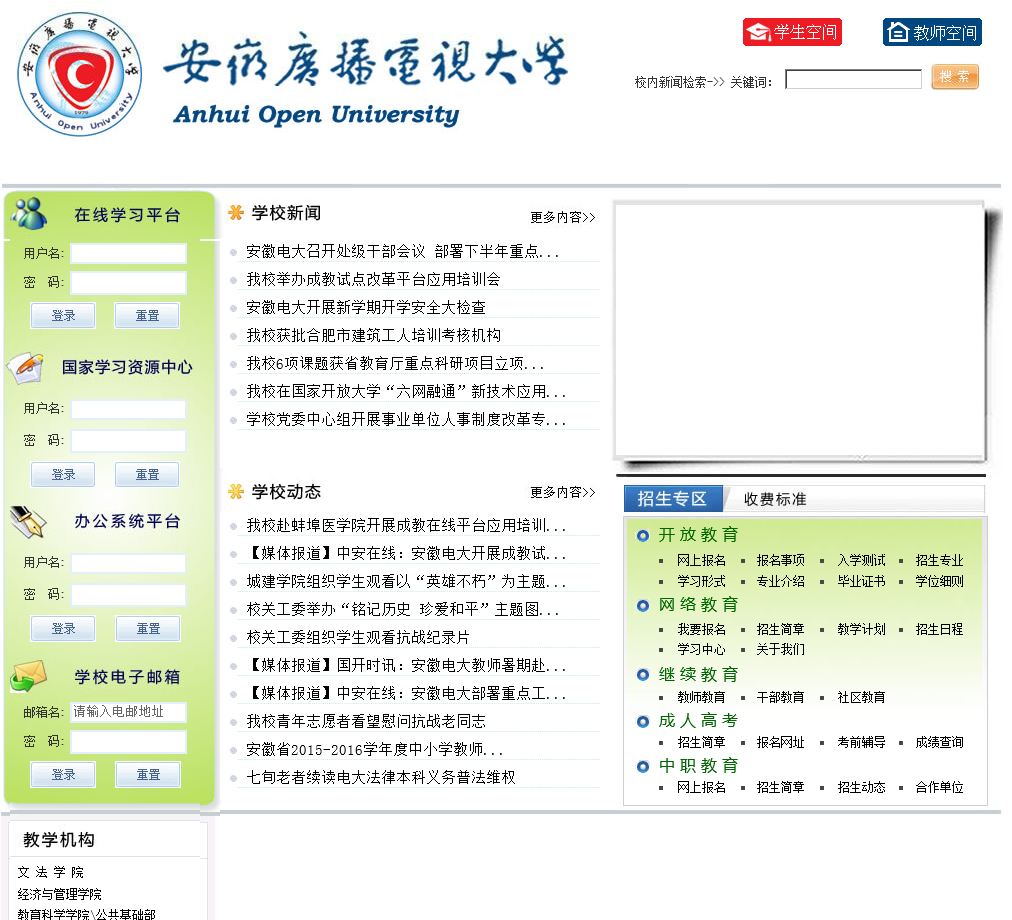
Task: Click the blue bullet beside 继续教育
Action: click(x=643, y=675)
